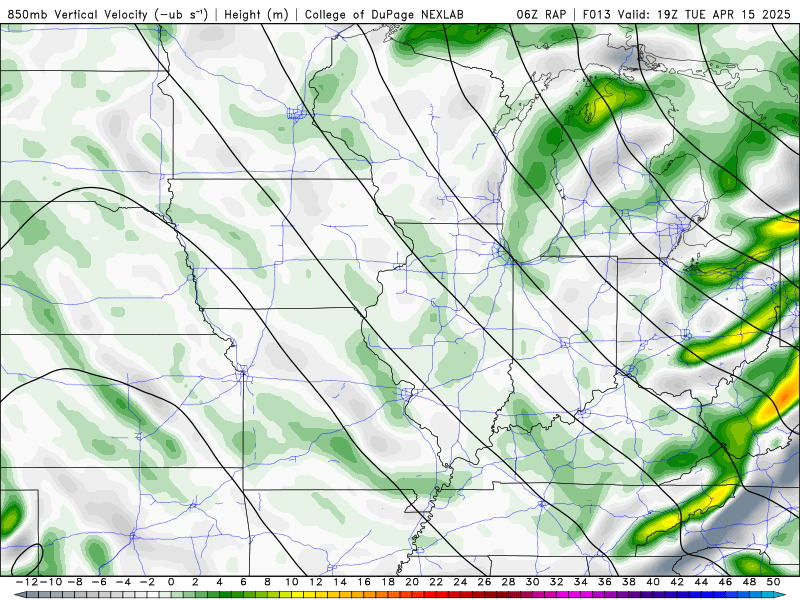The image size is (800, 600).
Task: Click the '44' value on the color scale
Action: click(701, 582)
